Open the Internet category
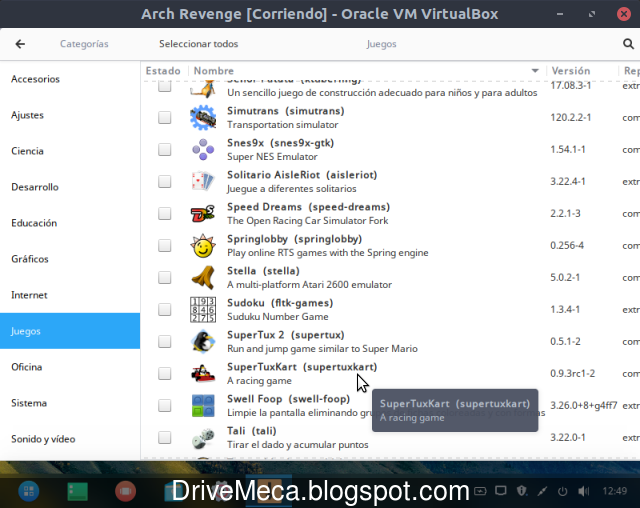The width and height of the screenshot is (640, 508). pyautogui.click(x=70, y=295)
